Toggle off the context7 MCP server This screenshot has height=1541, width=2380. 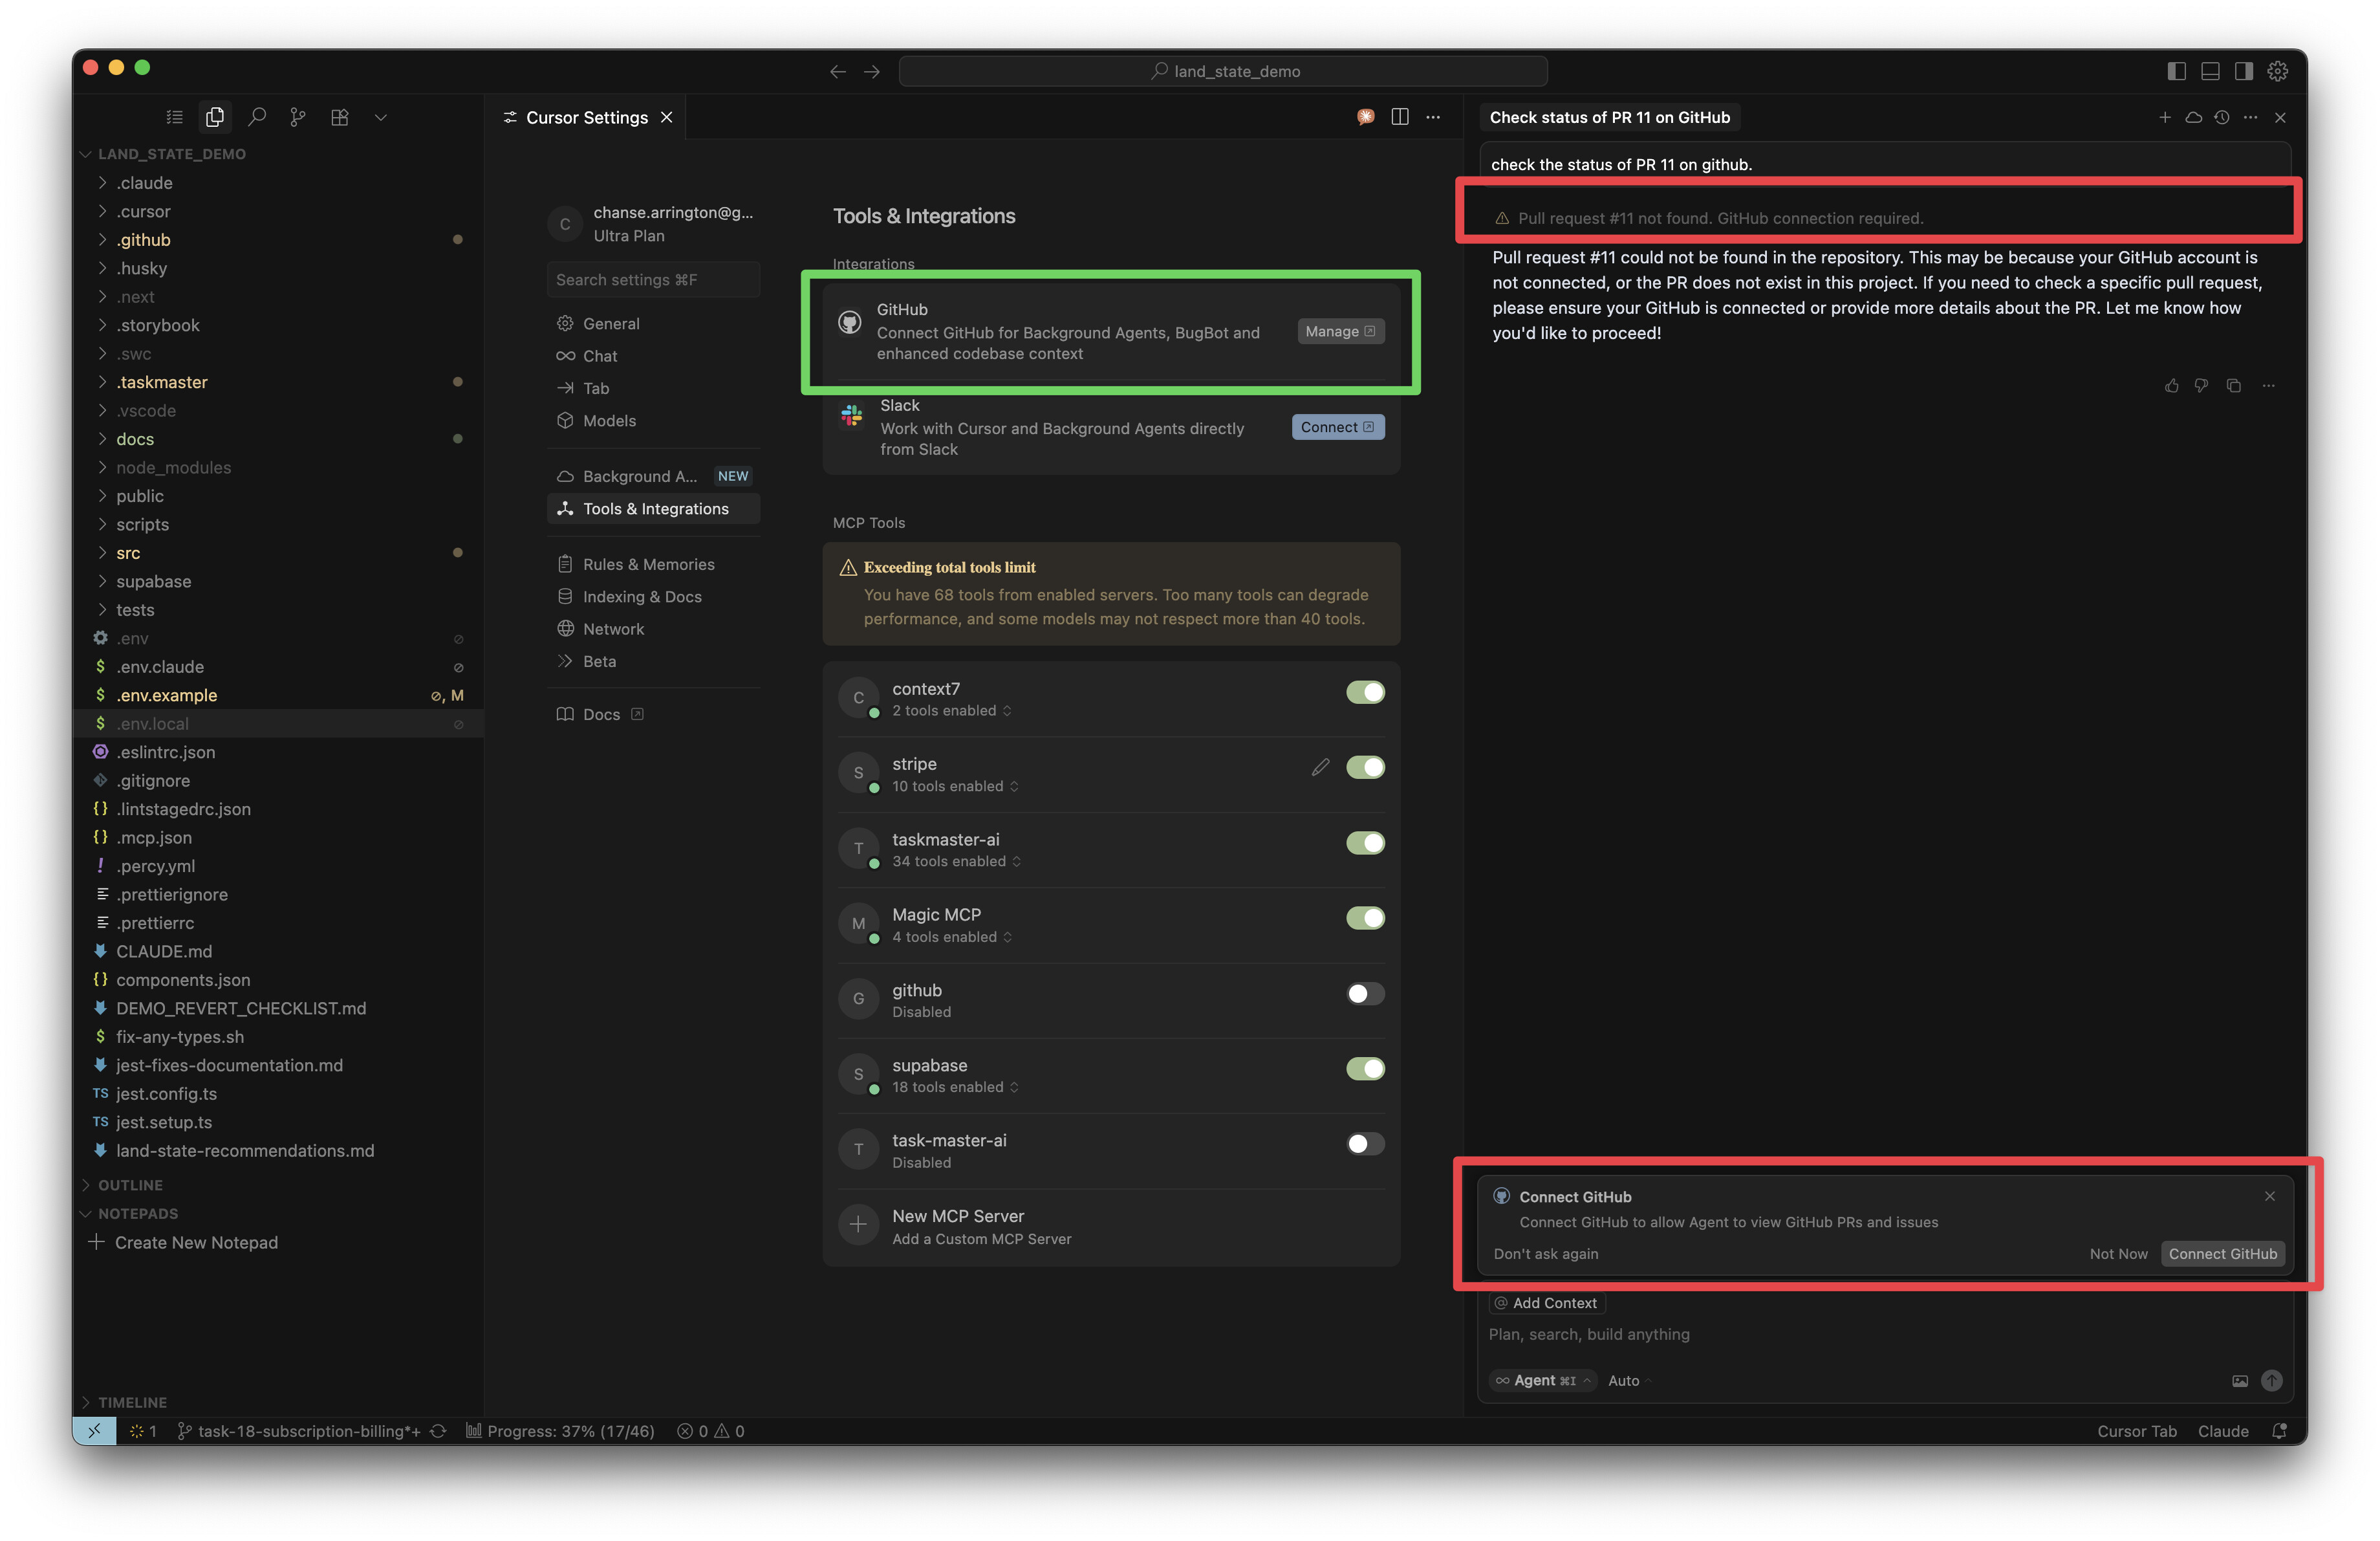coord(1365,692)
